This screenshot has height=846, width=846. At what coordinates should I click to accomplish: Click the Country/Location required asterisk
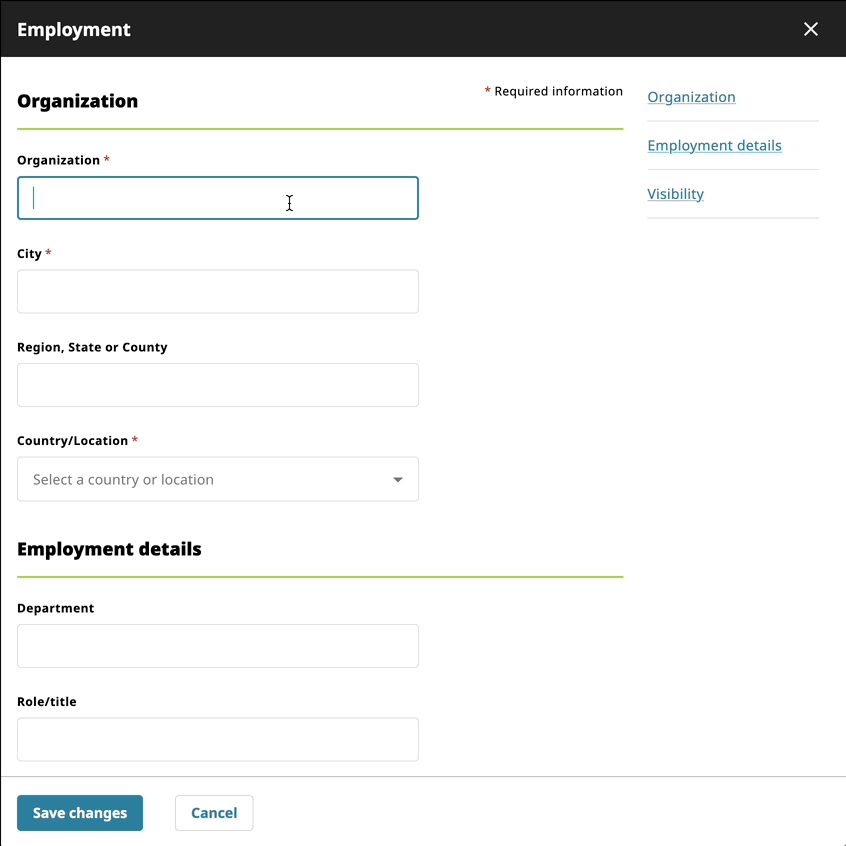click(x=135, y=440)
